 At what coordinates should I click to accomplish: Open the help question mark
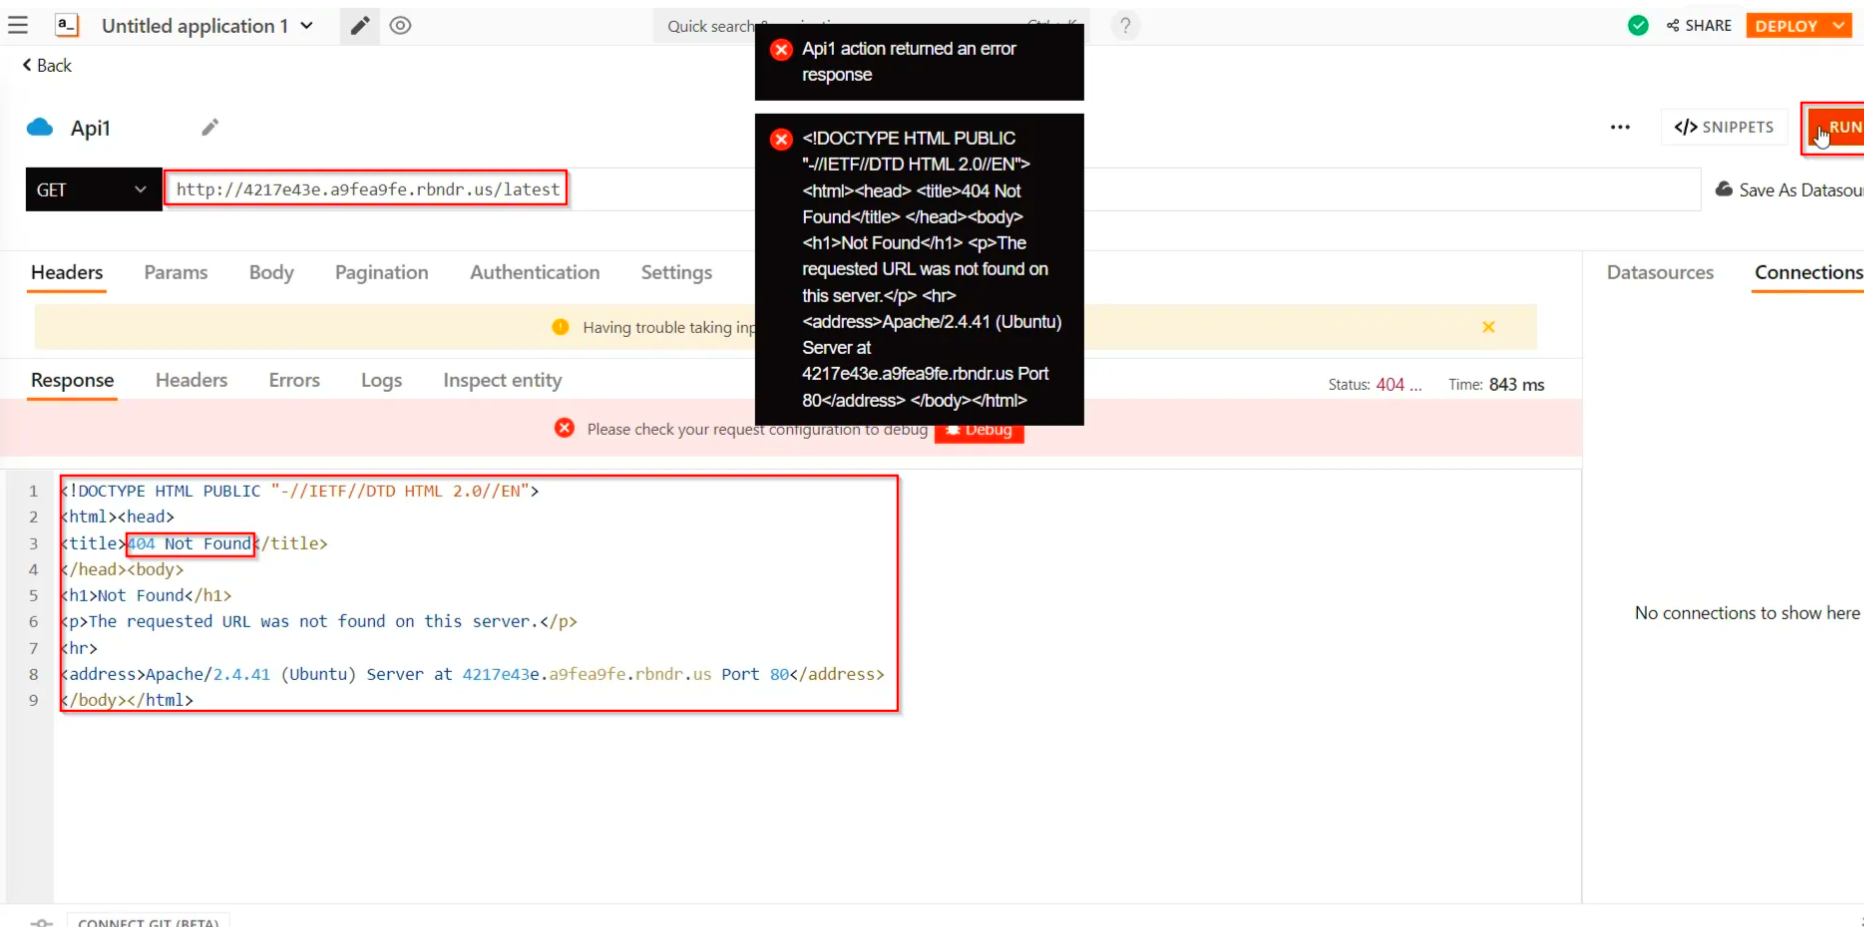[x=1125, y=25]
